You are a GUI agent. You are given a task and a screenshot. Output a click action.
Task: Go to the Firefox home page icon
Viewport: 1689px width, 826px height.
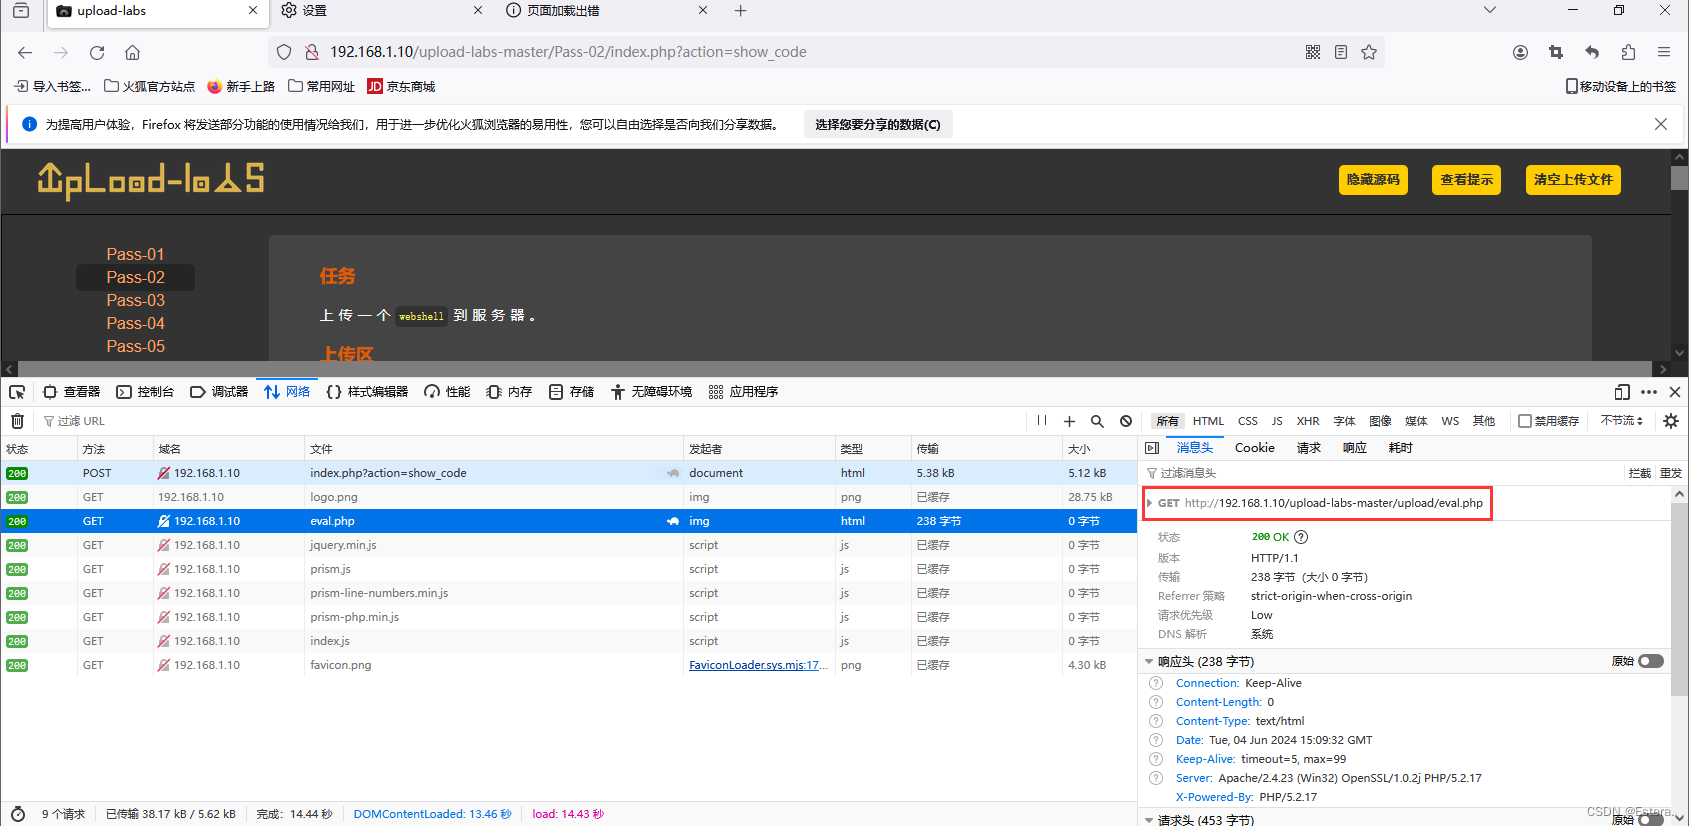point(132,52)
